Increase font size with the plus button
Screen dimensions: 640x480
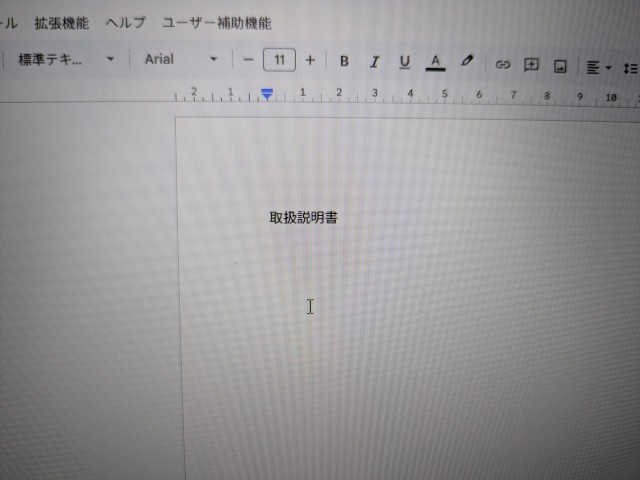click(x=310, y=60)
